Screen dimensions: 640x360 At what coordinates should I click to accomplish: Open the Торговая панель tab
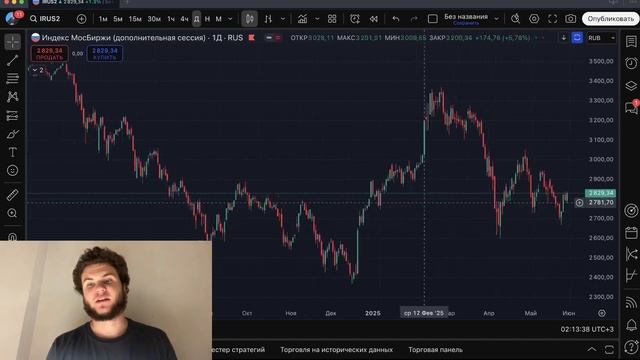pos(435,350)
